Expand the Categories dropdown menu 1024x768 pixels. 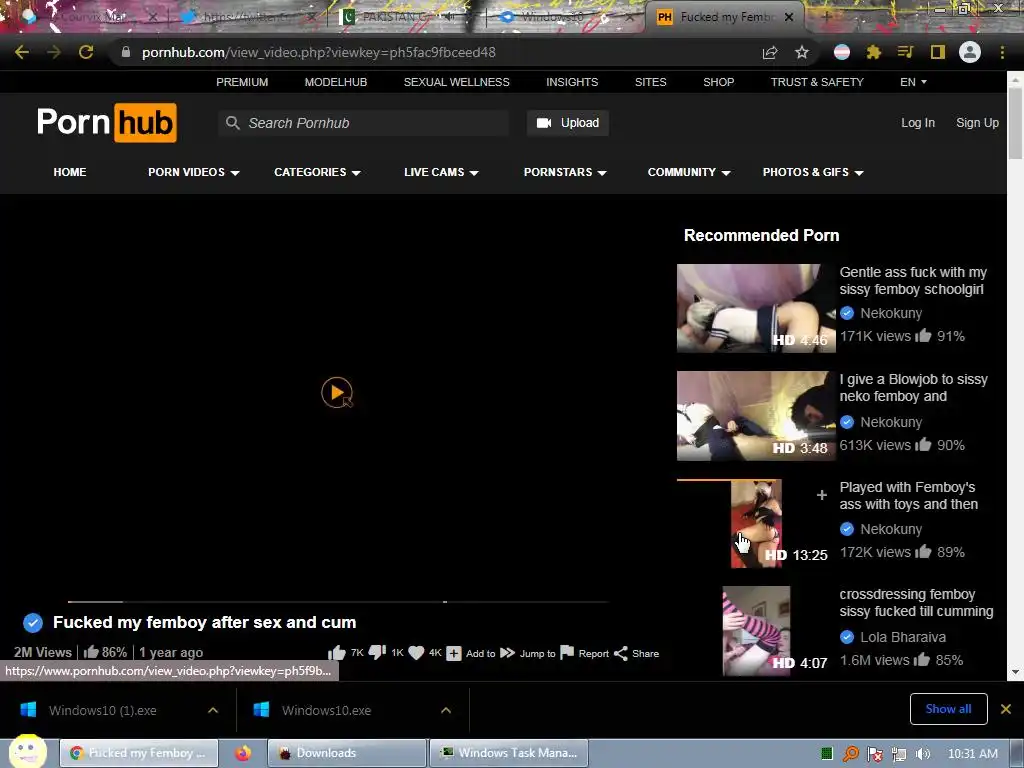tap(317, 172)
